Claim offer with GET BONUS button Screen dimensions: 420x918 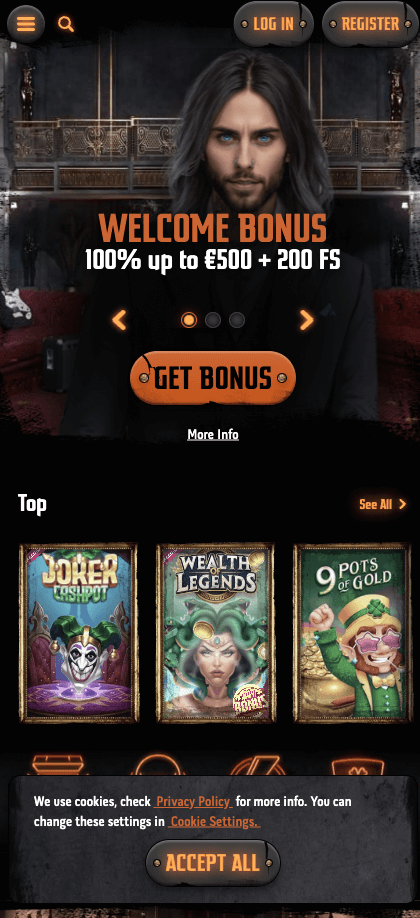(213, 378)
